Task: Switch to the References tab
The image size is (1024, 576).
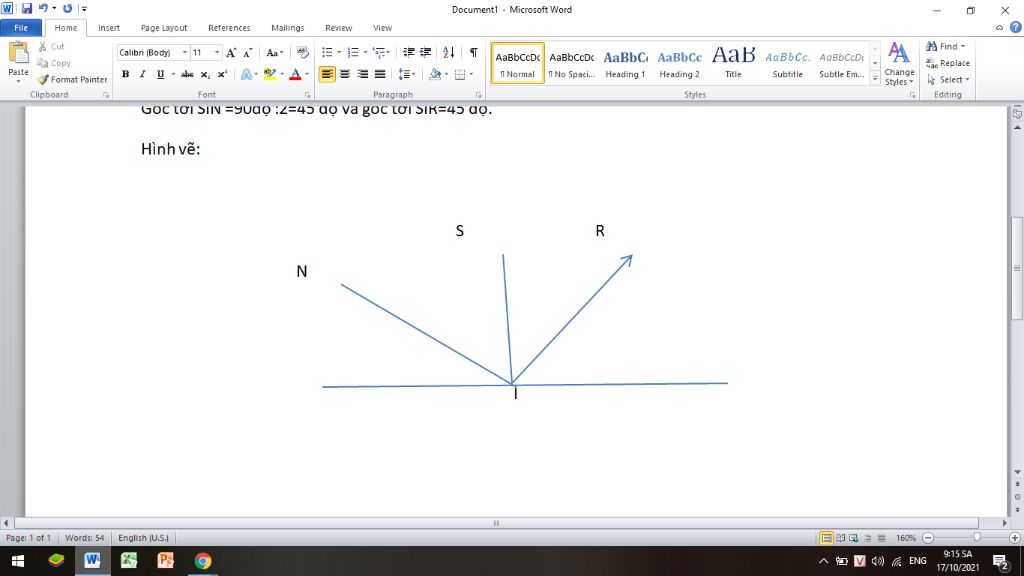Action: [229, 27]
